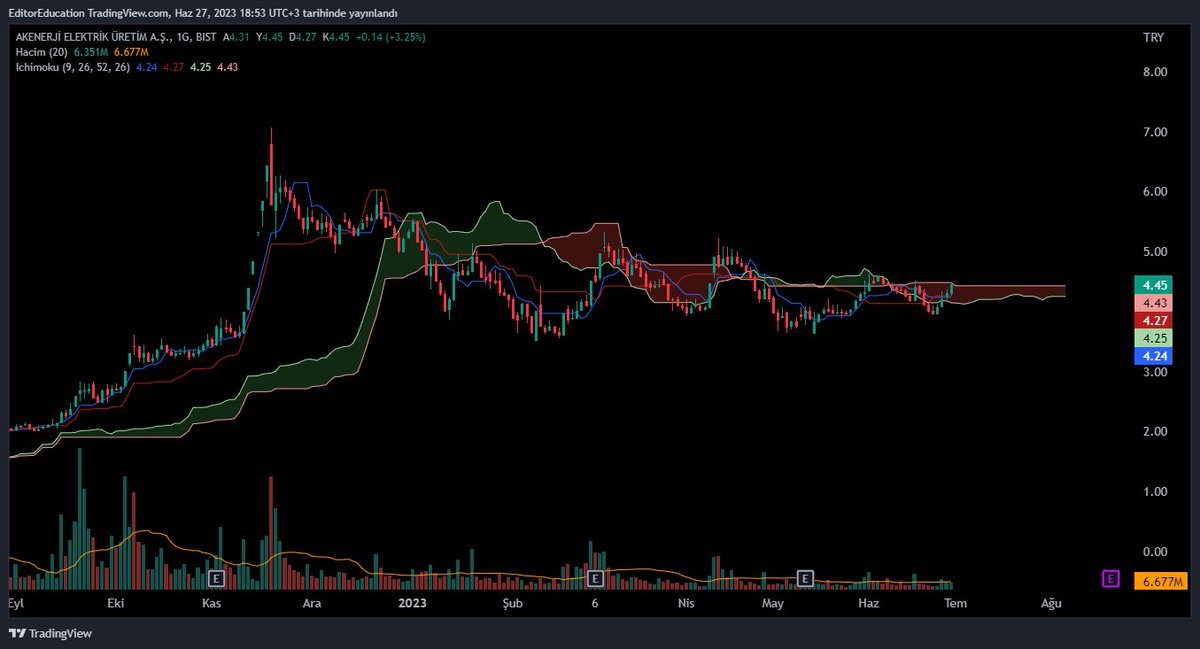Select the 2023 label on the time axis

(413, 603)
